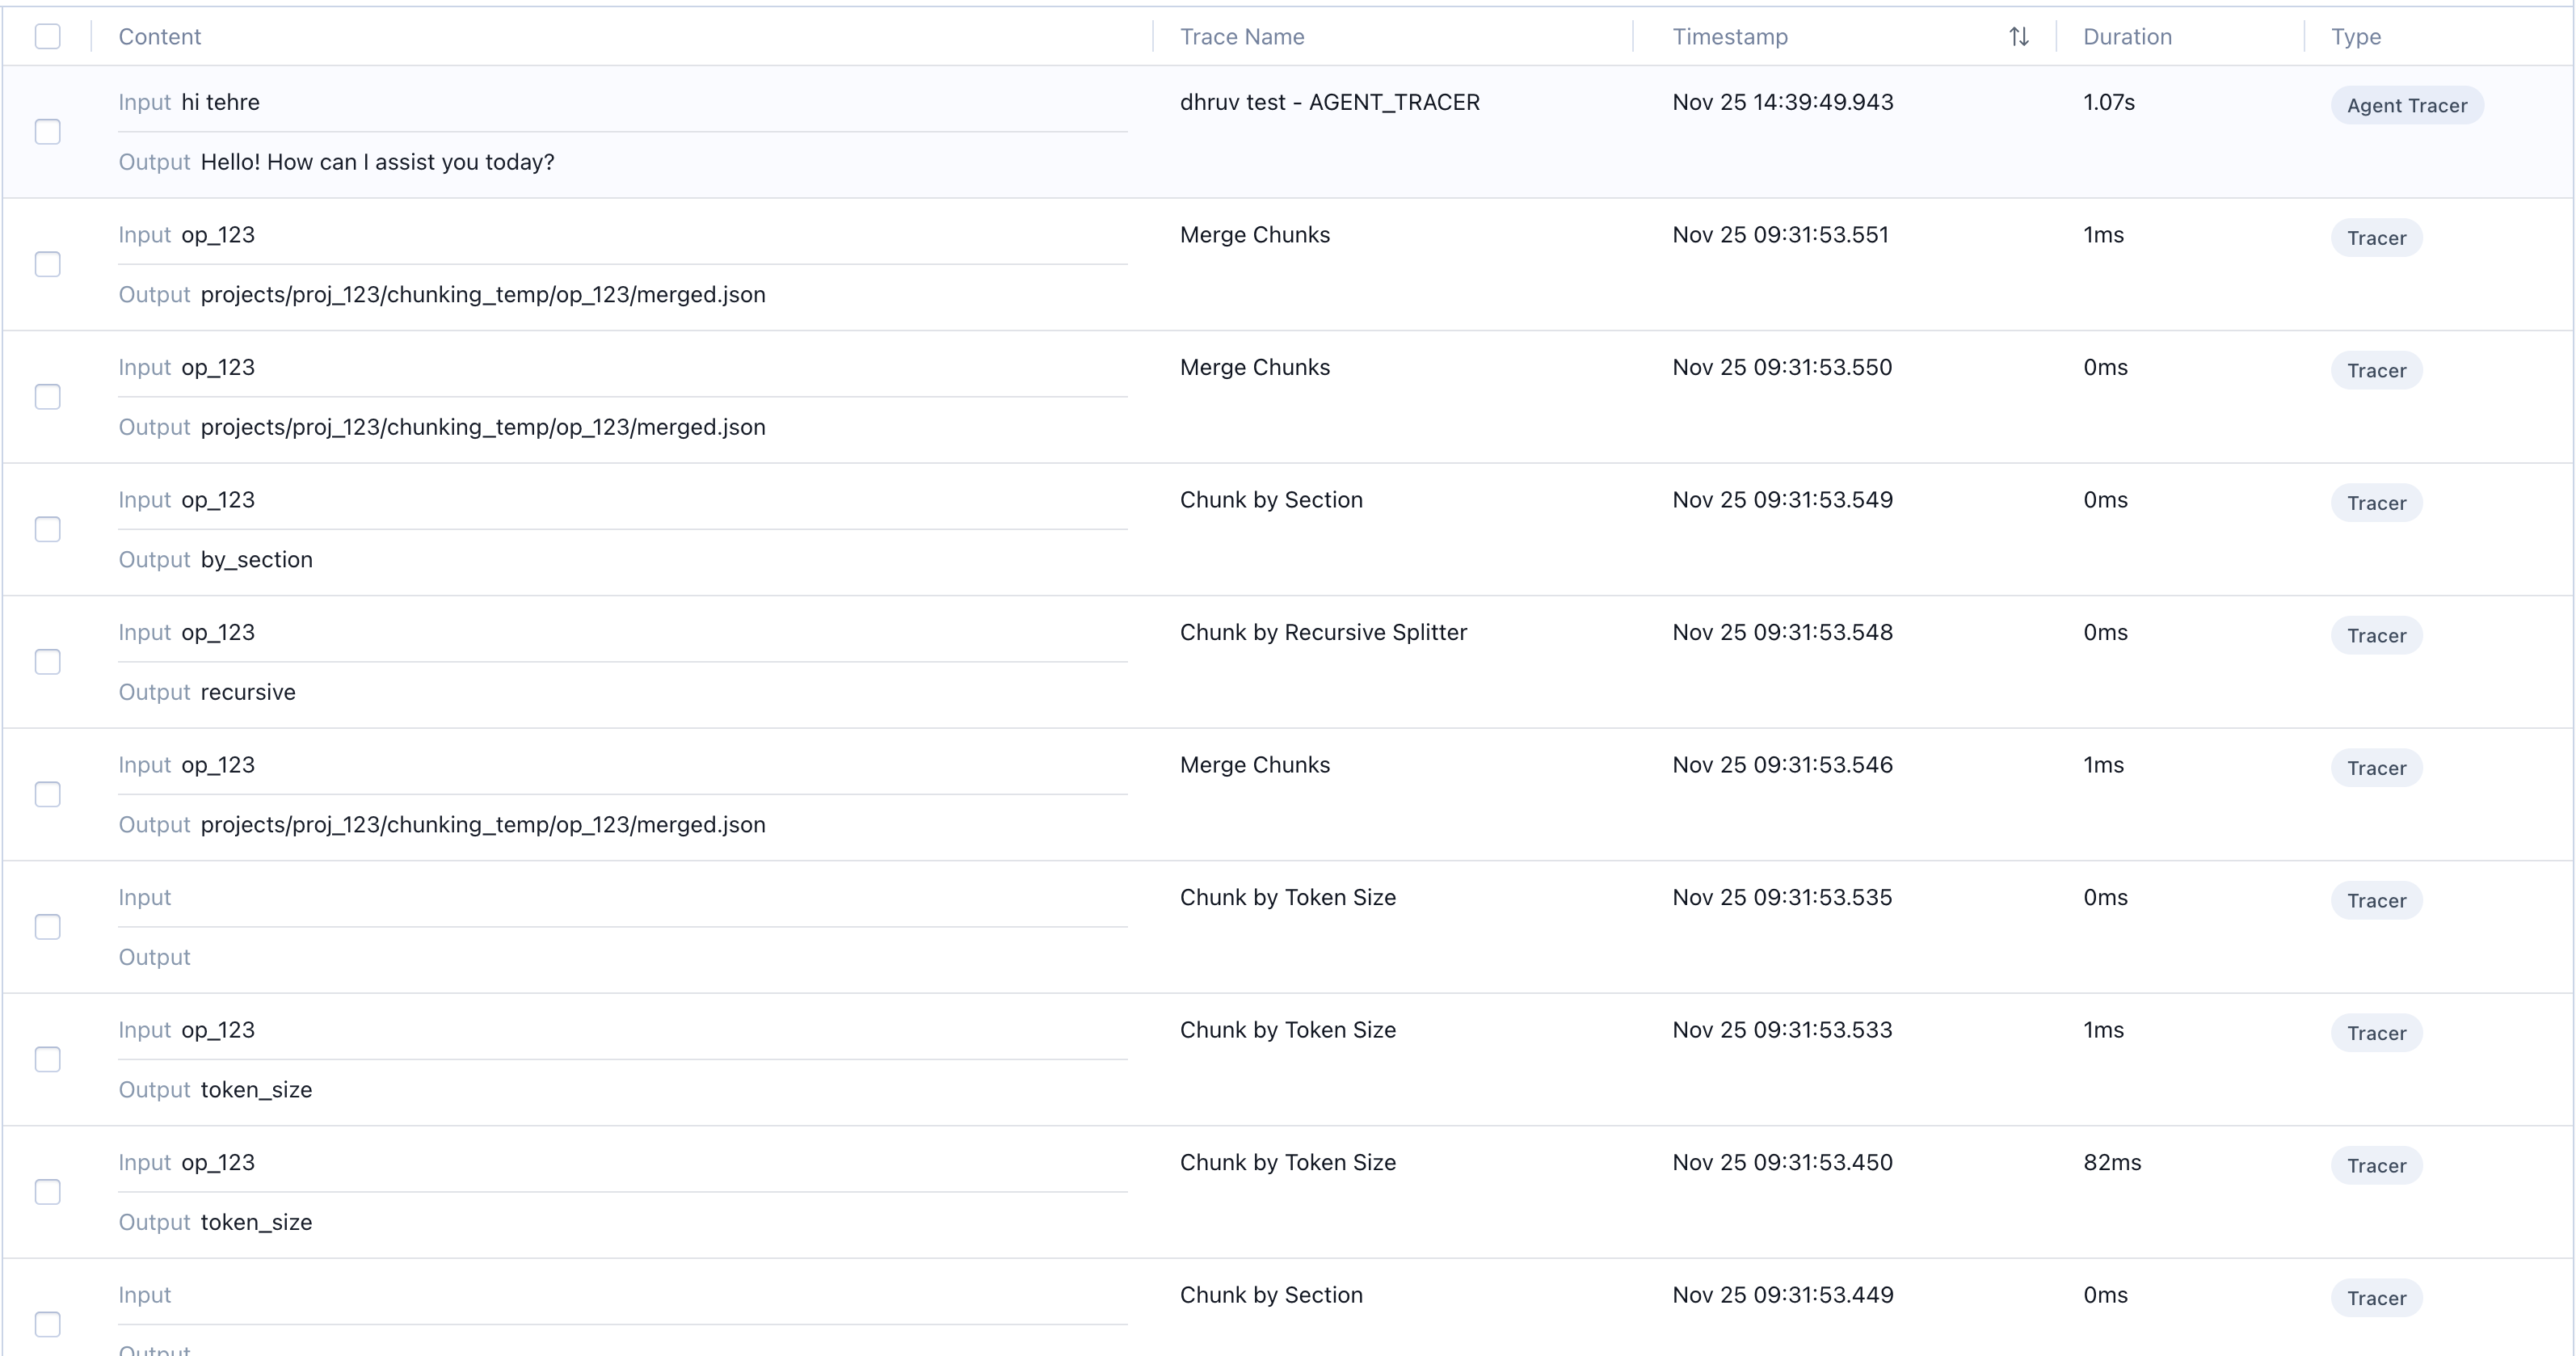2576x1356 pixels.
Task: Click the Content column header
Action: tap(159, 37)
